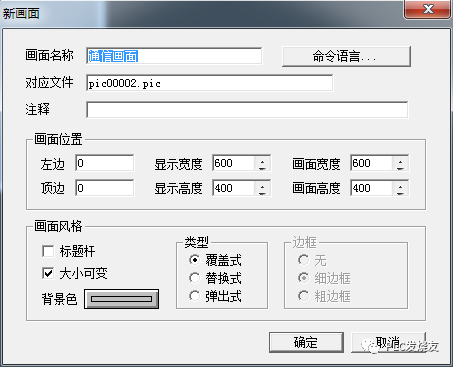
Task: Open the 背景色 background color picker
Action: click(x=121, y=299)
